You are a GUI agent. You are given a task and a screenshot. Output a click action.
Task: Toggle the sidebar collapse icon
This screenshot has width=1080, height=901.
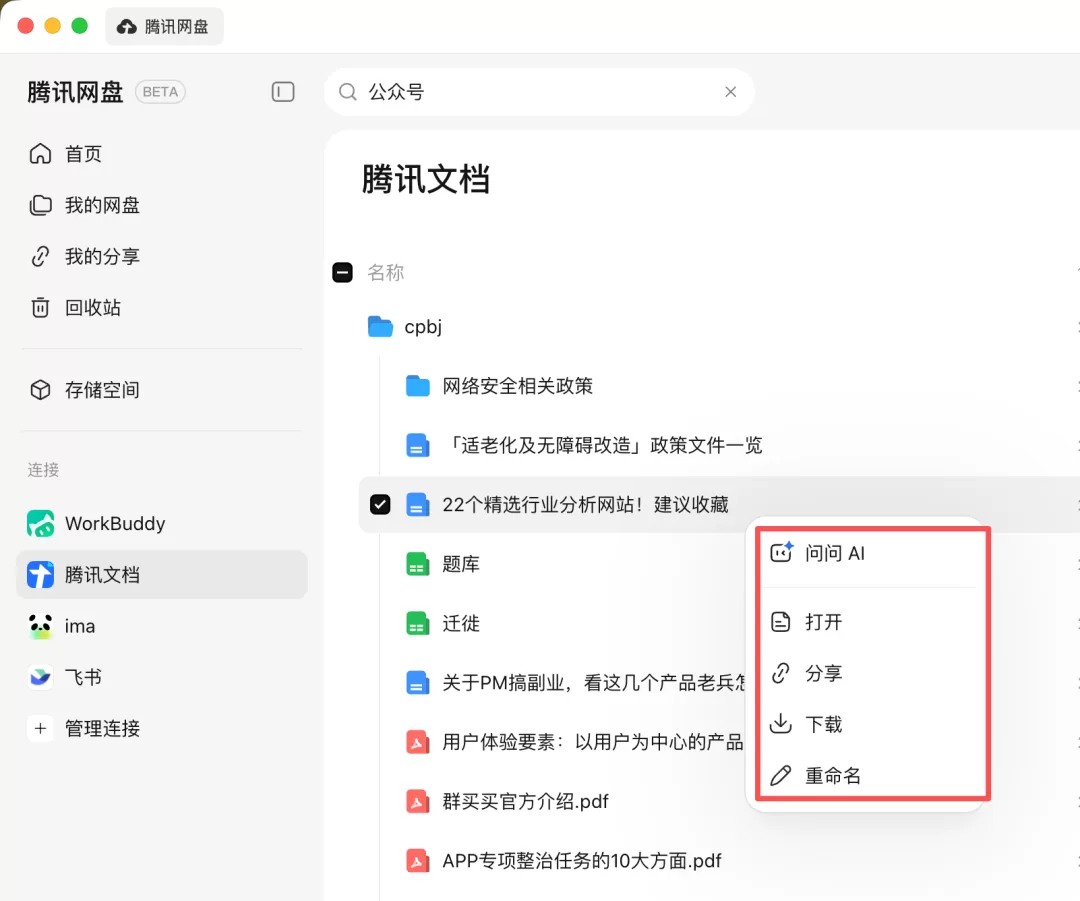coord(283,92)
